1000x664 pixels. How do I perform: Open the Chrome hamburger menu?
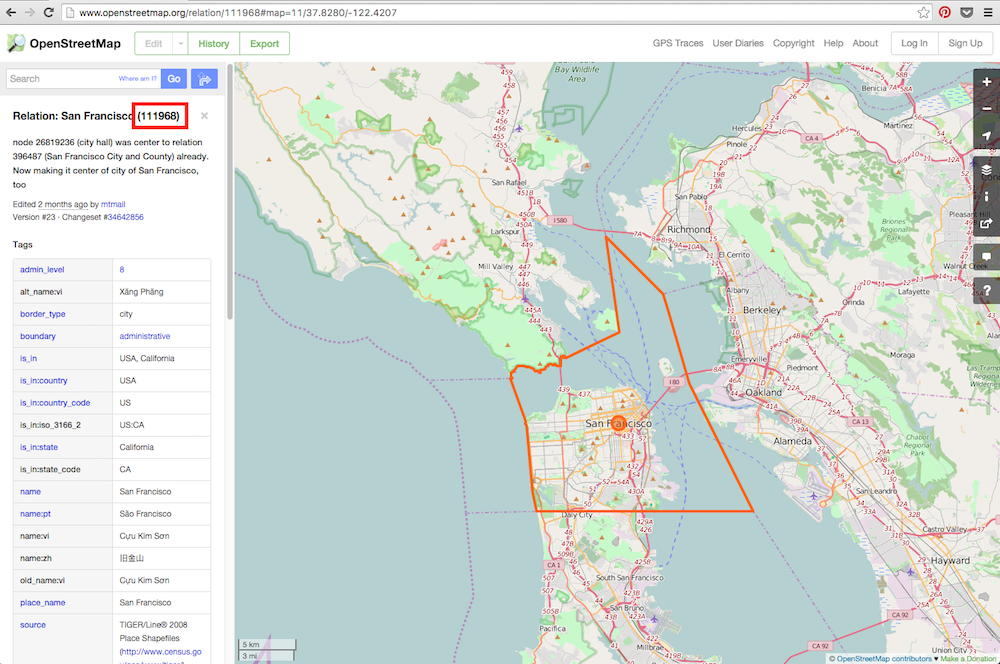[x=988, y=12]
